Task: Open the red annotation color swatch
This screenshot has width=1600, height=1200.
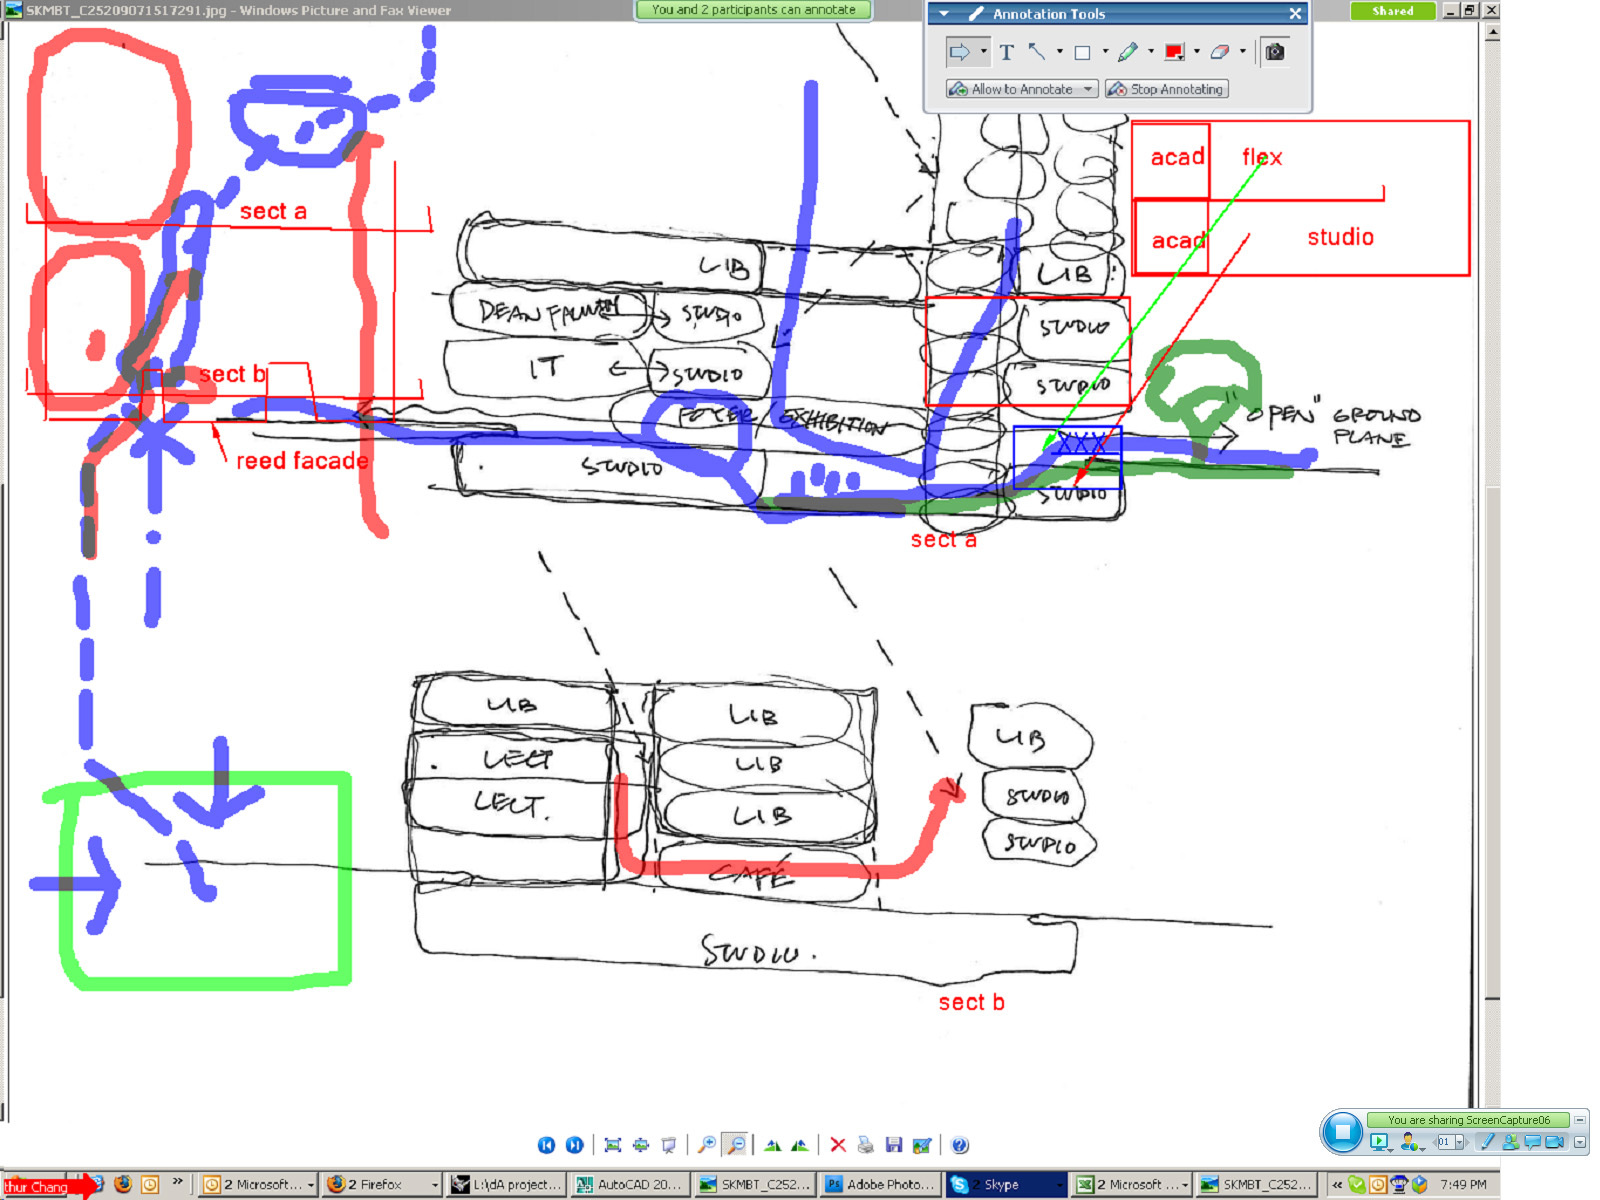Action: (x=1174, y=52)
